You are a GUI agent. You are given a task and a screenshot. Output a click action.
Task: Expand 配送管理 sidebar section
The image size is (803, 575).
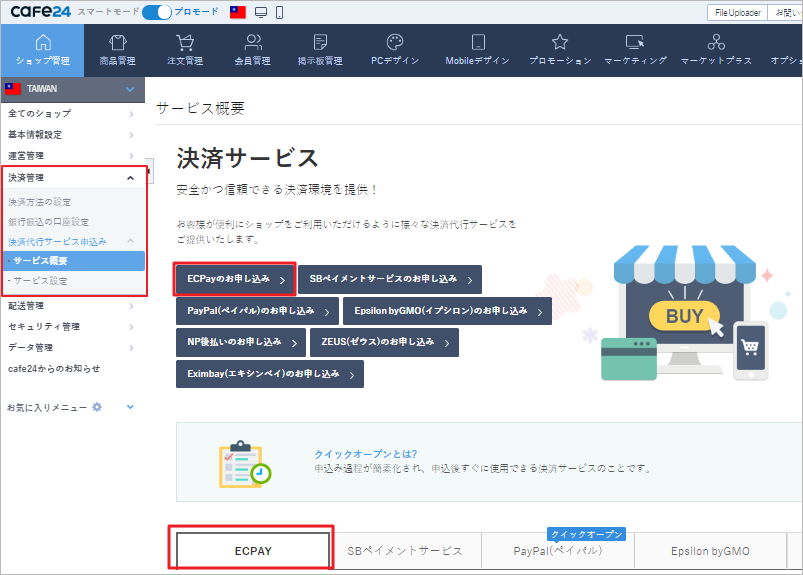pos(73,306)
